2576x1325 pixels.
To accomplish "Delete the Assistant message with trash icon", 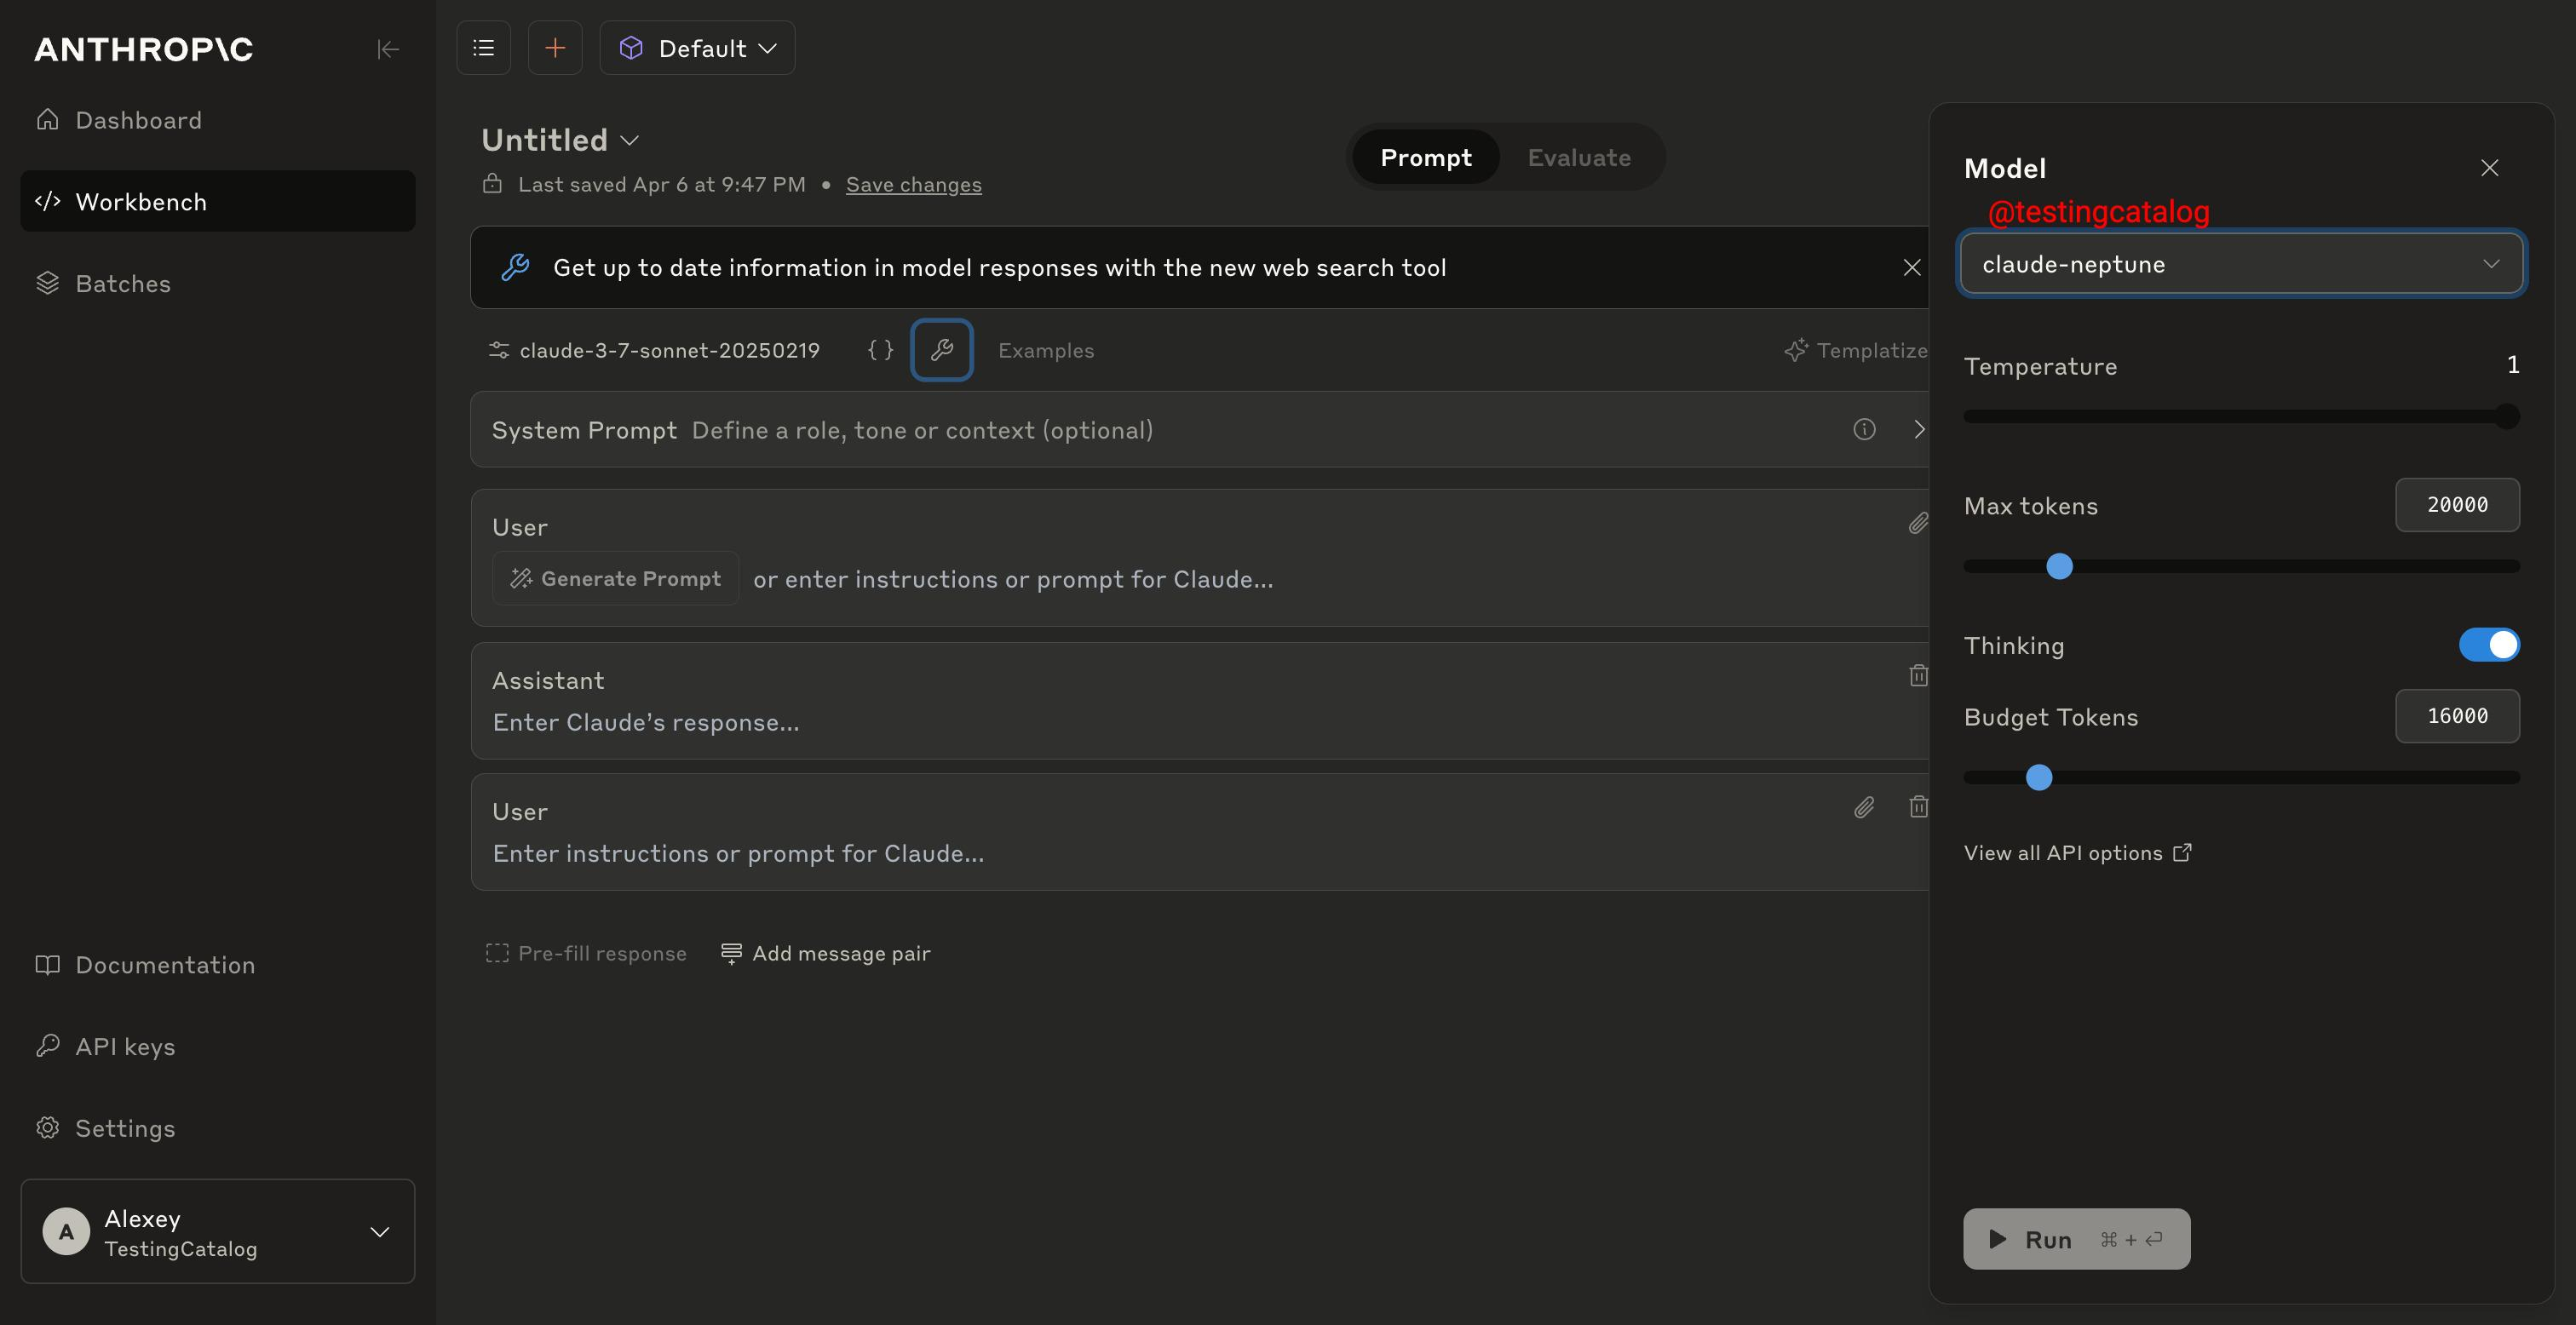I will [x=1917, y=676].
